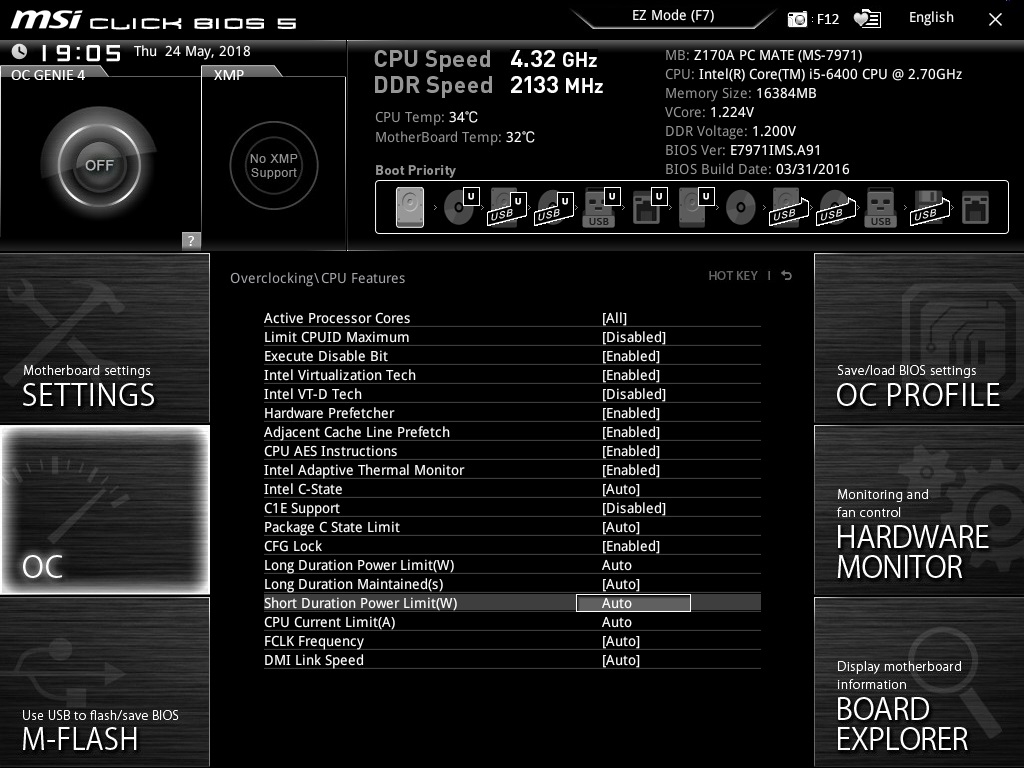Click the OC GENIE 4 tab label
Image resolution: width=1024 pixels, height=768 pixels.
48,75
